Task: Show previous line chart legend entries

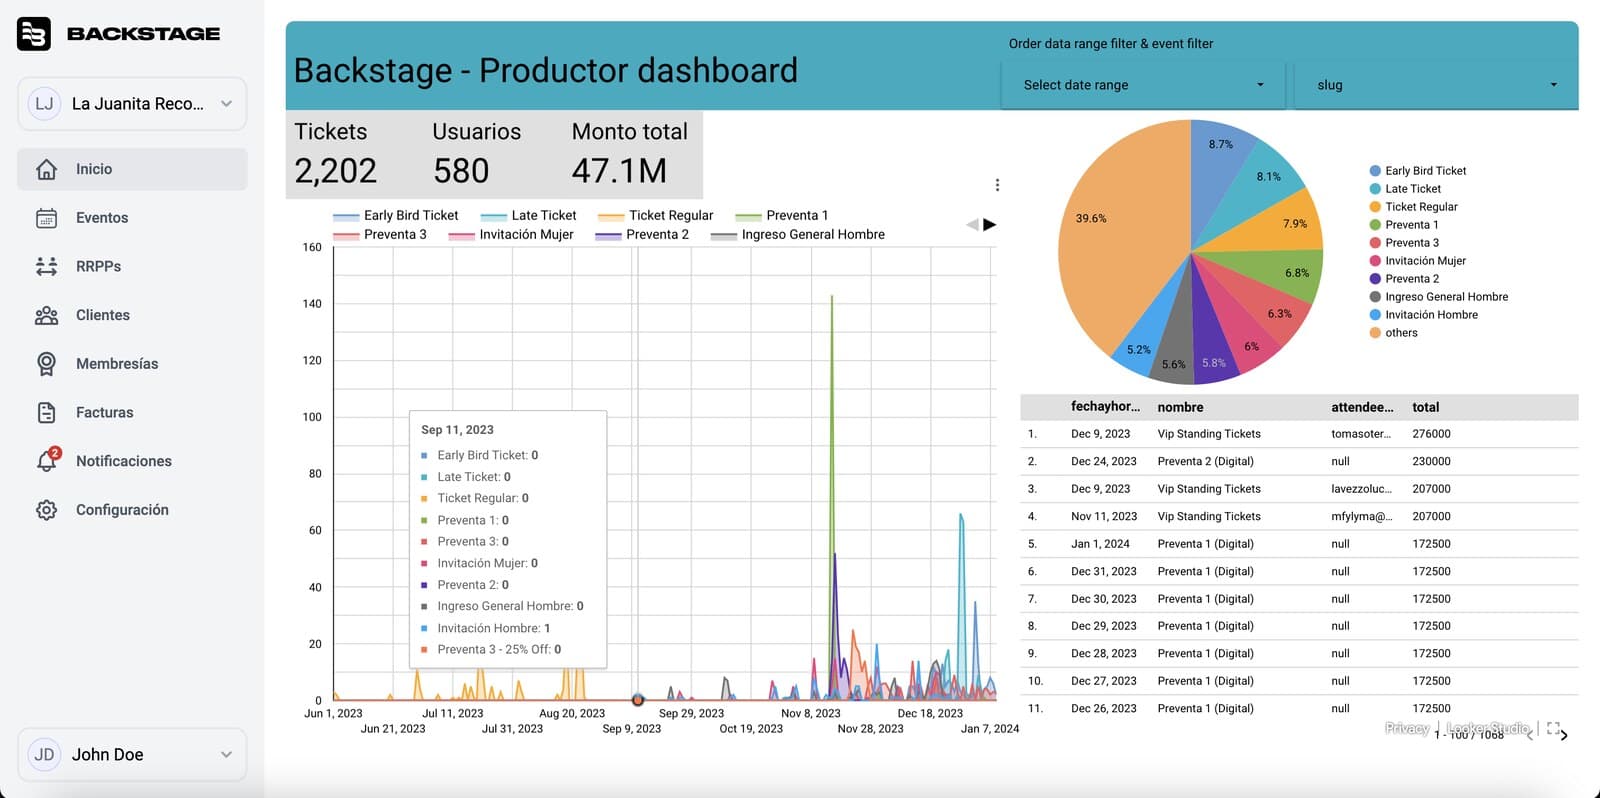Action: coord(972,225)
